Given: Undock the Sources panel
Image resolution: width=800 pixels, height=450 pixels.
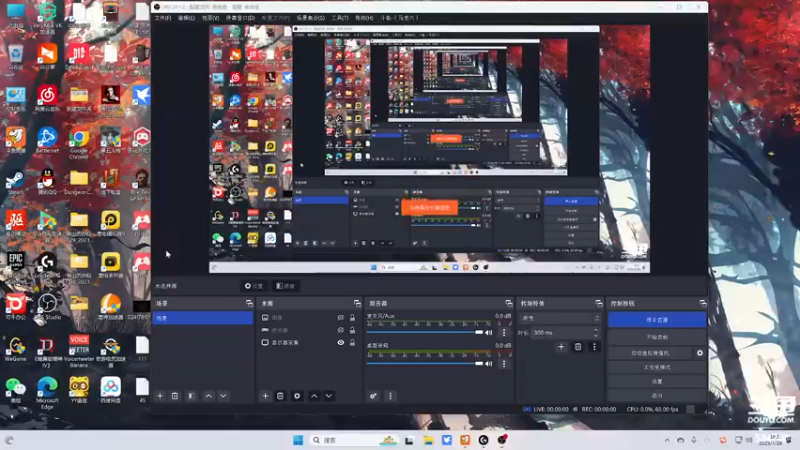Looking at the screenshot, I should (357, 303).
